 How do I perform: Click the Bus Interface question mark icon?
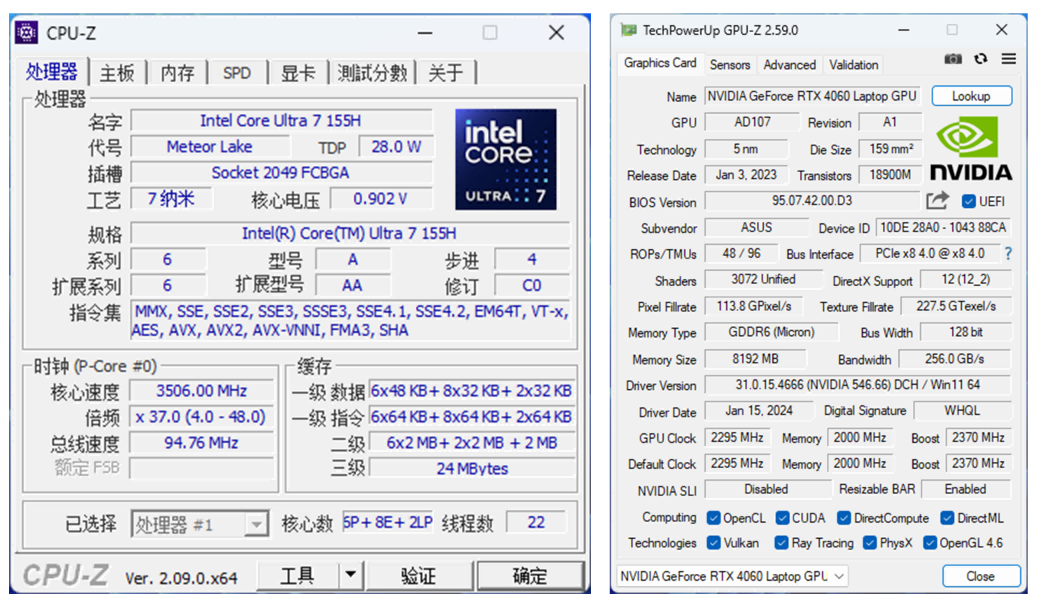pos(1007,254)
